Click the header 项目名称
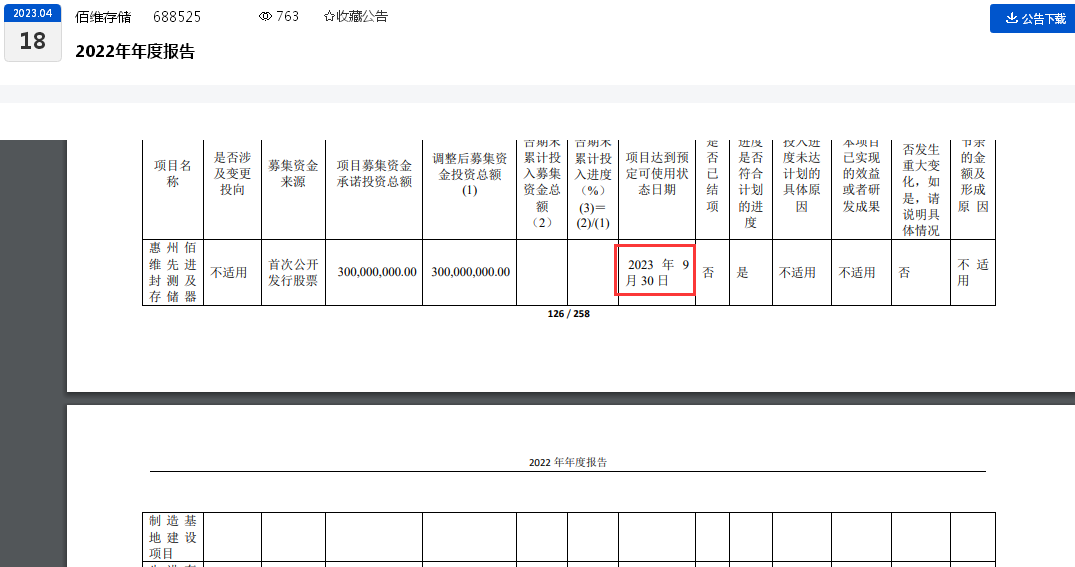This screenshot has width=1075, height=567. [x=173, y=174]
